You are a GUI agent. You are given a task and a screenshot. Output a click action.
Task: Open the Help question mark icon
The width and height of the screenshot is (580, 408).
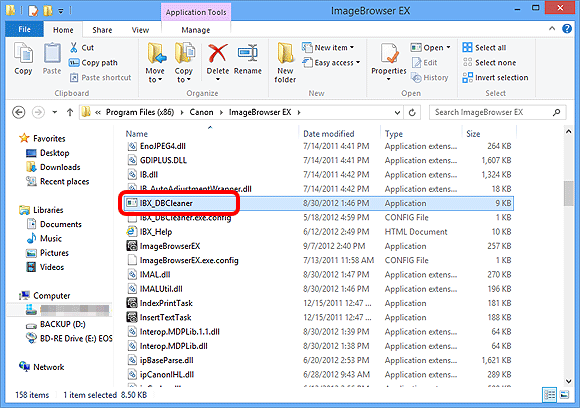[567, 28]
